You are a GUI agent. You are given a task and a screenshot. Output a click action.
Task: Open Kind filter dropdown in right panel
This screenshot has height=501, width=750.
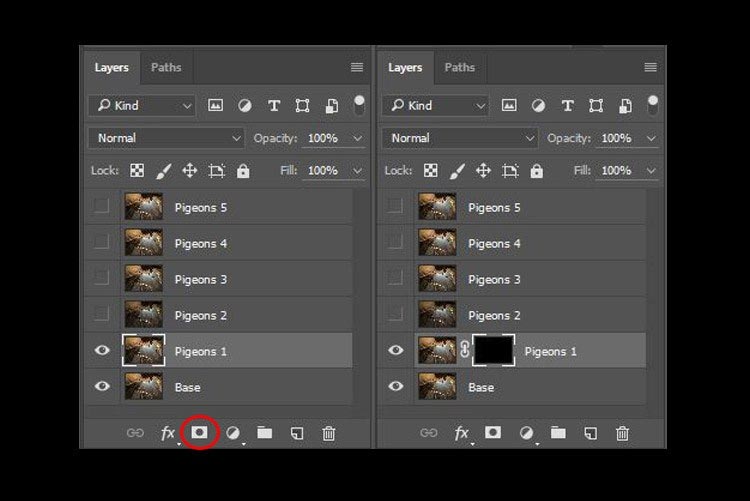[436, 105]
